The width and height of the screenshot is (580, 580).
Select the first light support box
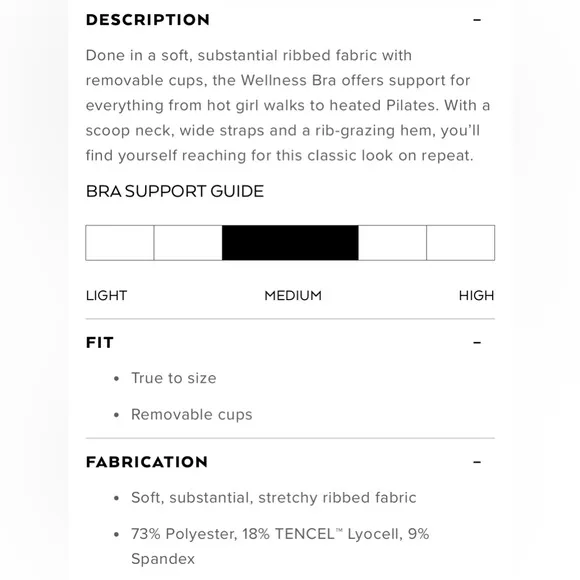tap(120, 243)
